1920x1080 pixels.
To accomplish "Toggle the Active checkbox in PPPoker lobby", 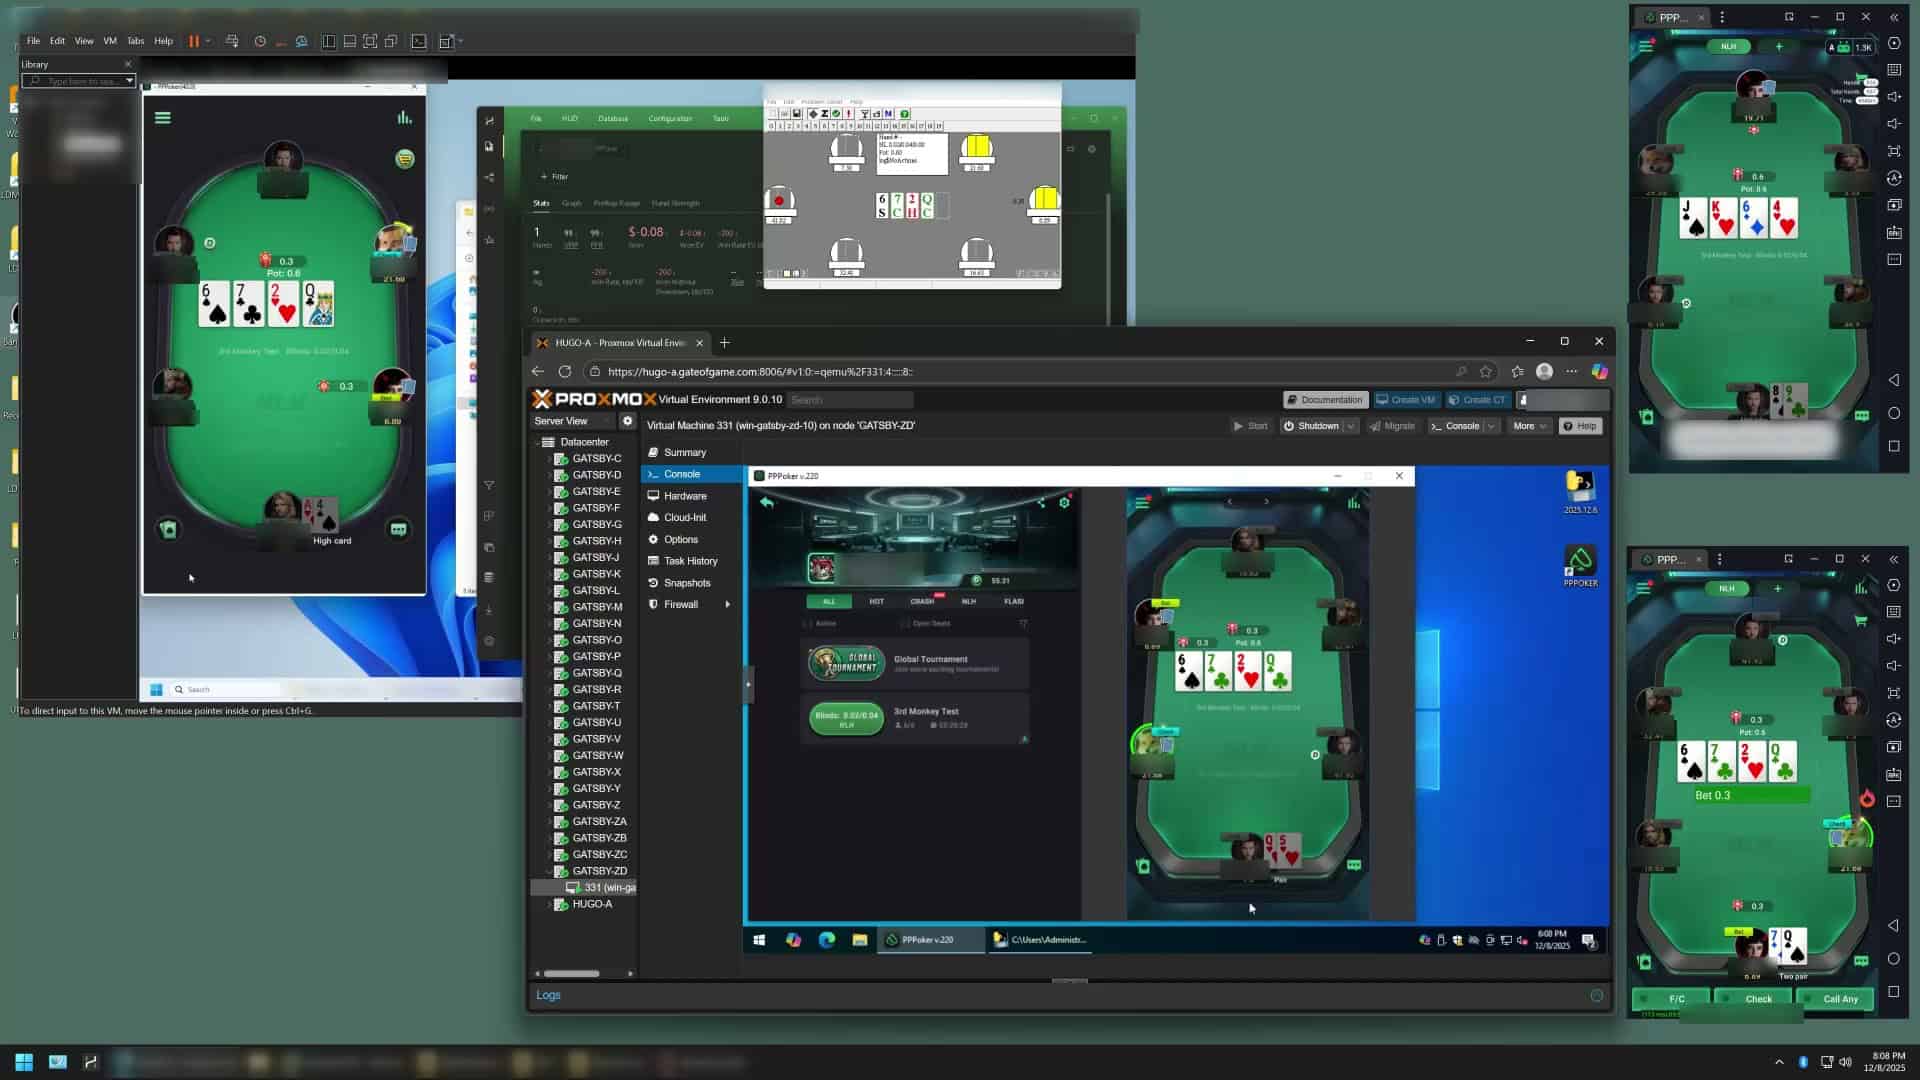I will point(808,624).
